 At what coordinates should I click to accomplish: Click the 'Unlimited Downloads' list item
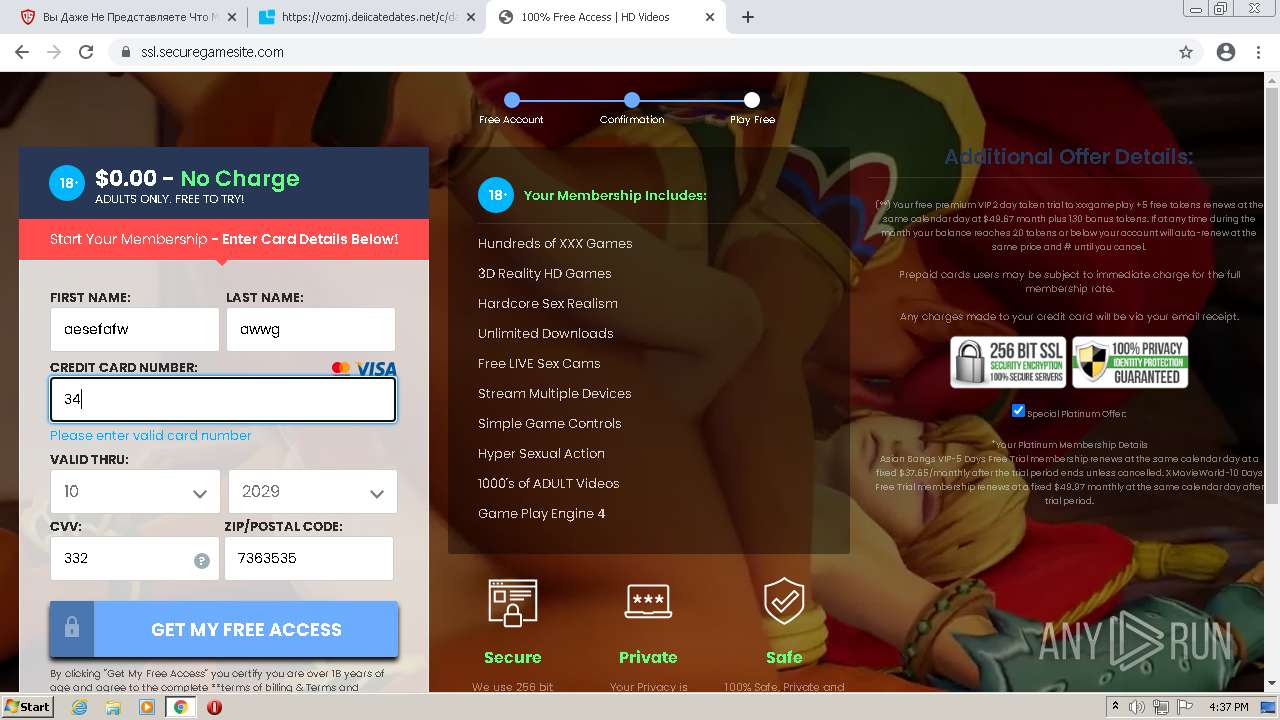546,333
